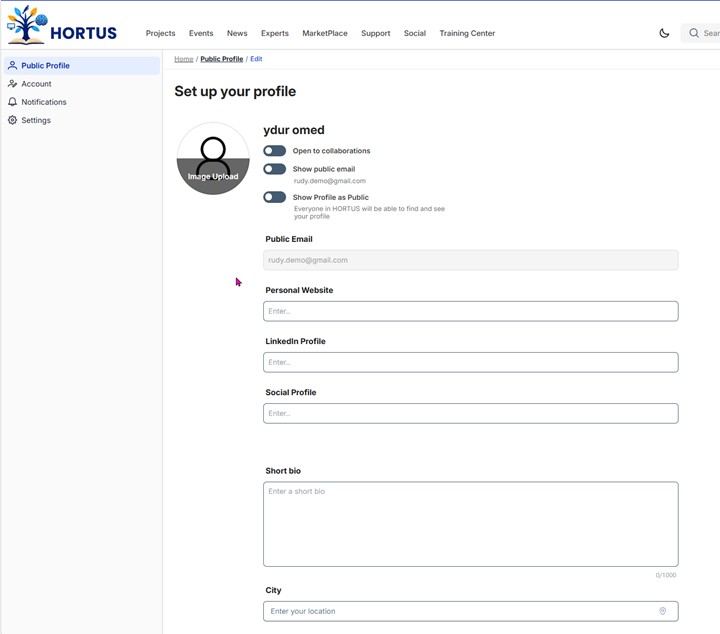This screenshot has height=634, width=720.
Task: Go to the News section
Action: click(x=237, y=33)
